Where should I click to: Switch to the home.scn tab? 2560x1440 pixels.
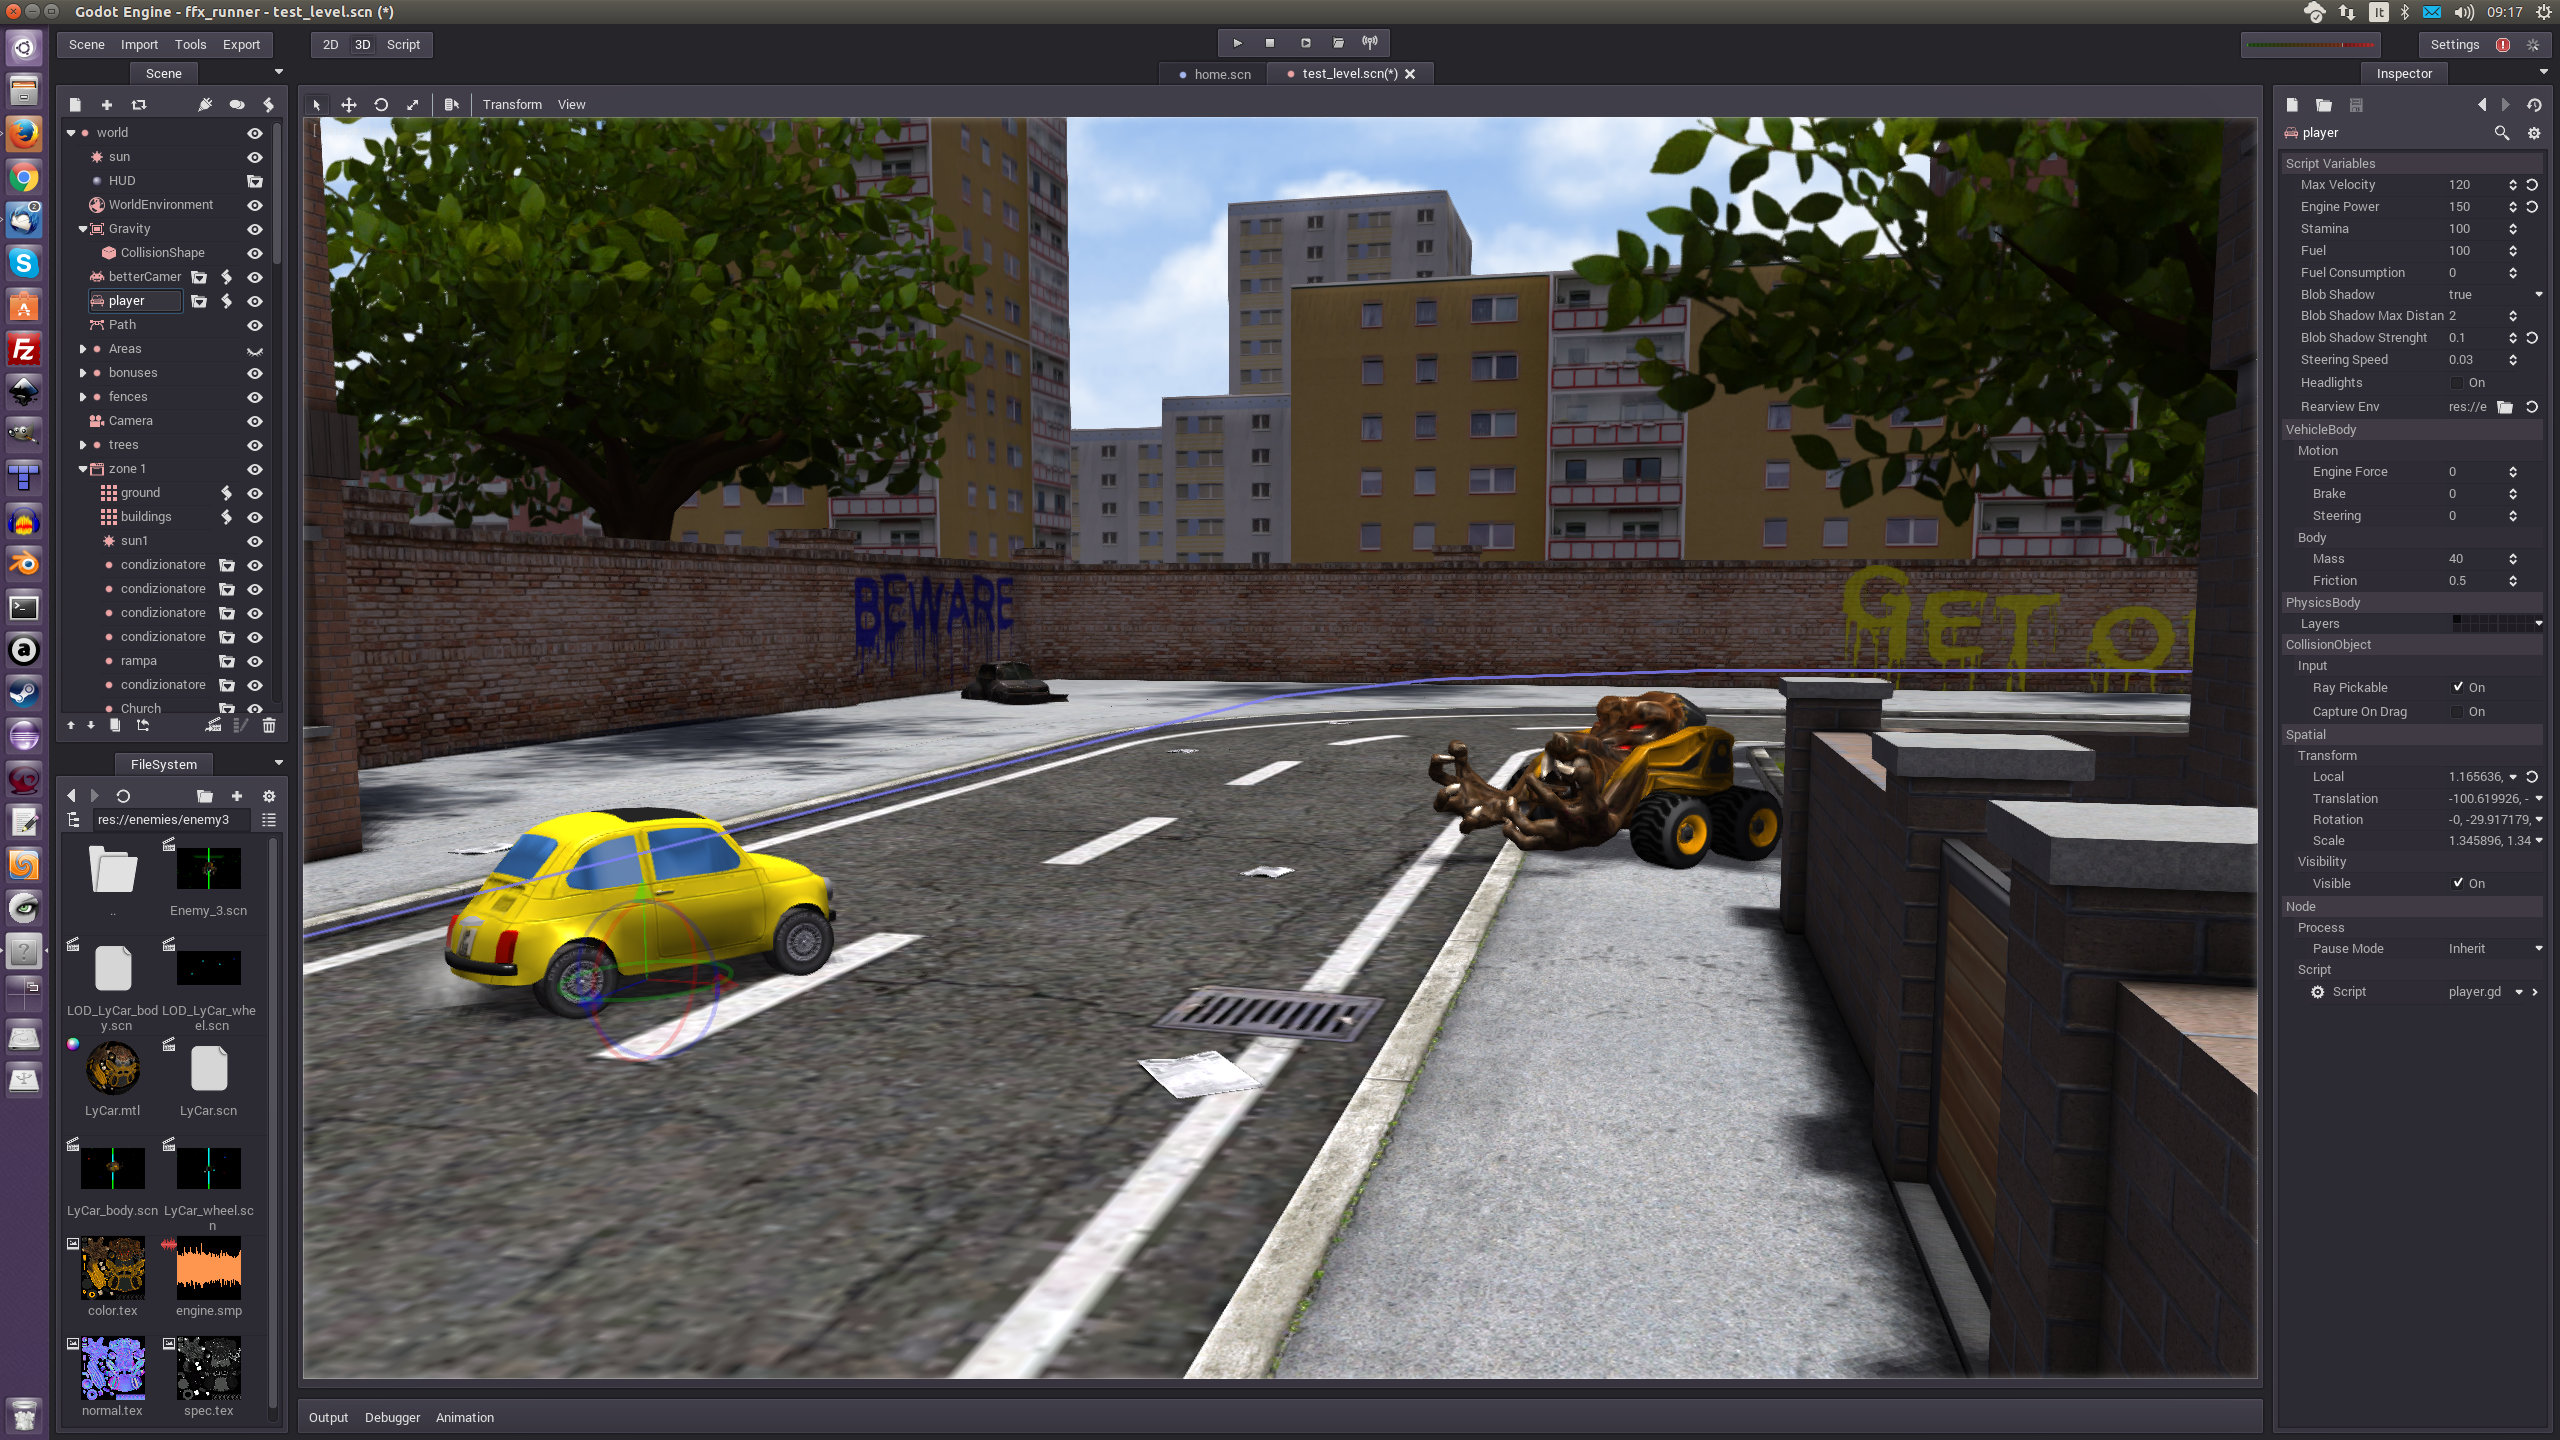click(1220, 74)
